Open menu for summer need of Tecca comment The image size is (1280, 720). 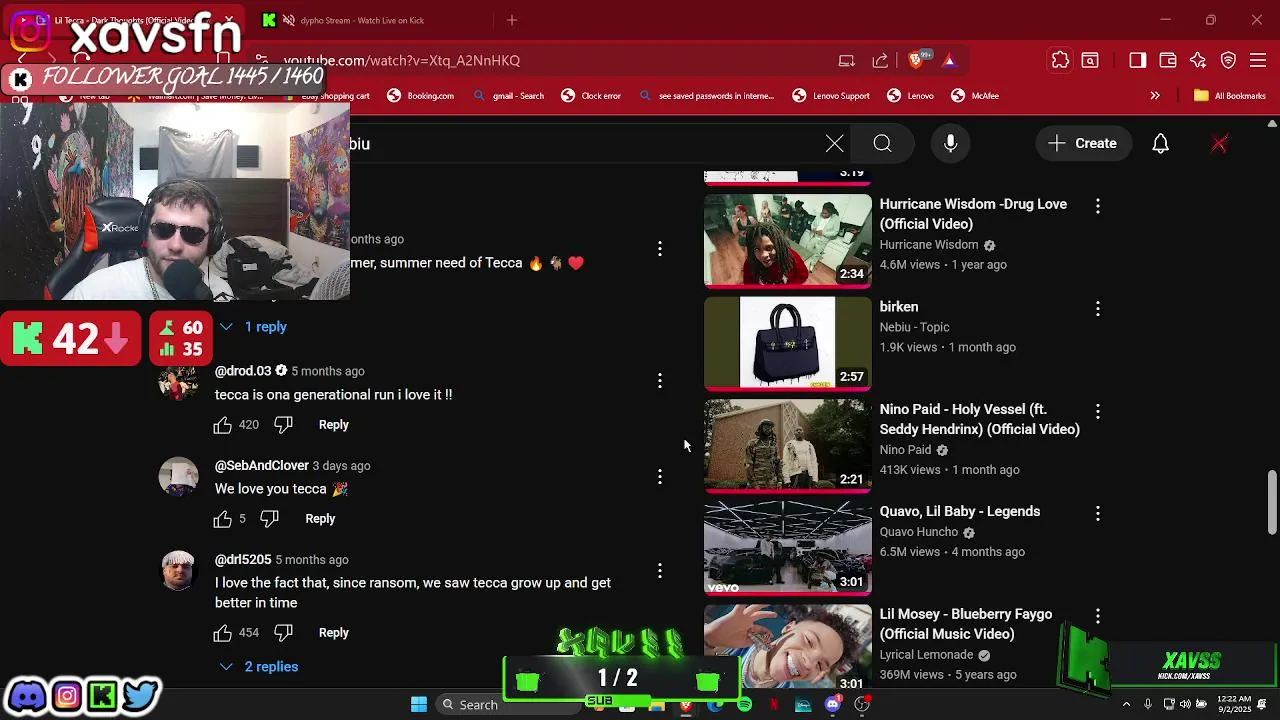pos(660,248)
